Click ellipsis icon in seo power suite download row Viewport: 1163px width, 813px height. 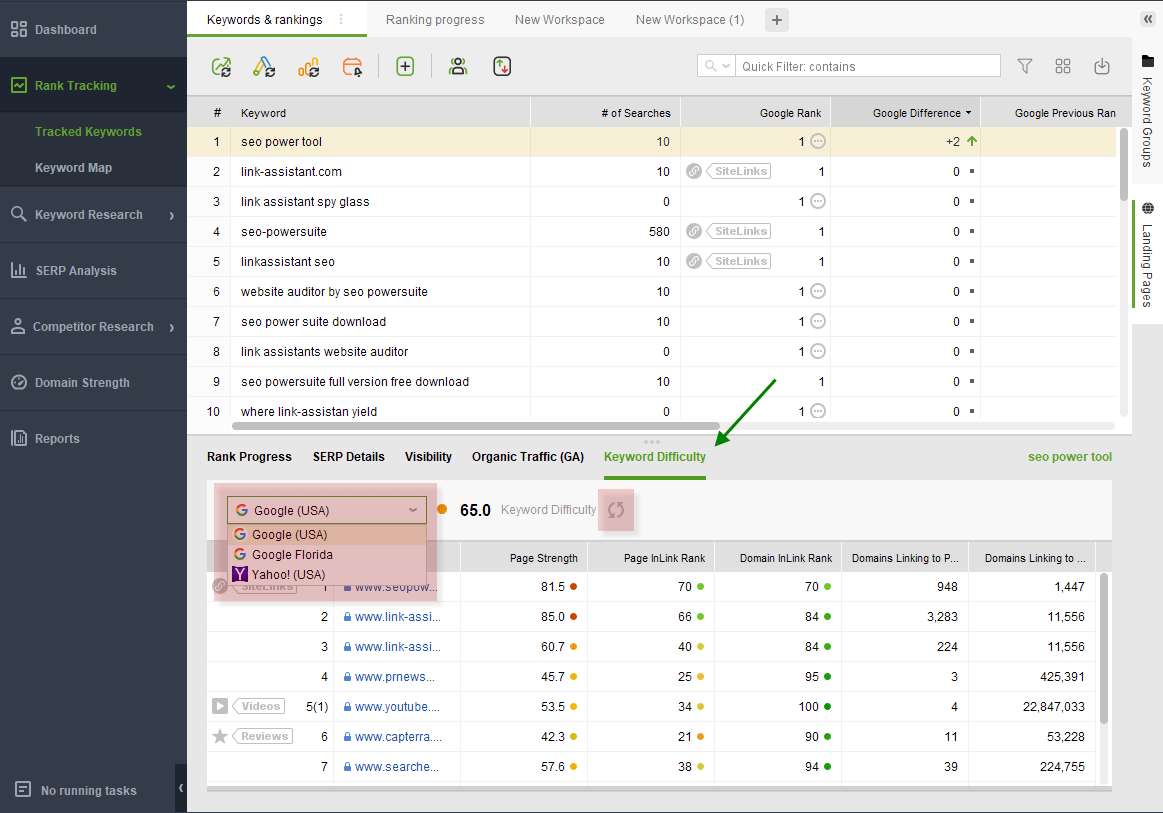coord(817,321)
